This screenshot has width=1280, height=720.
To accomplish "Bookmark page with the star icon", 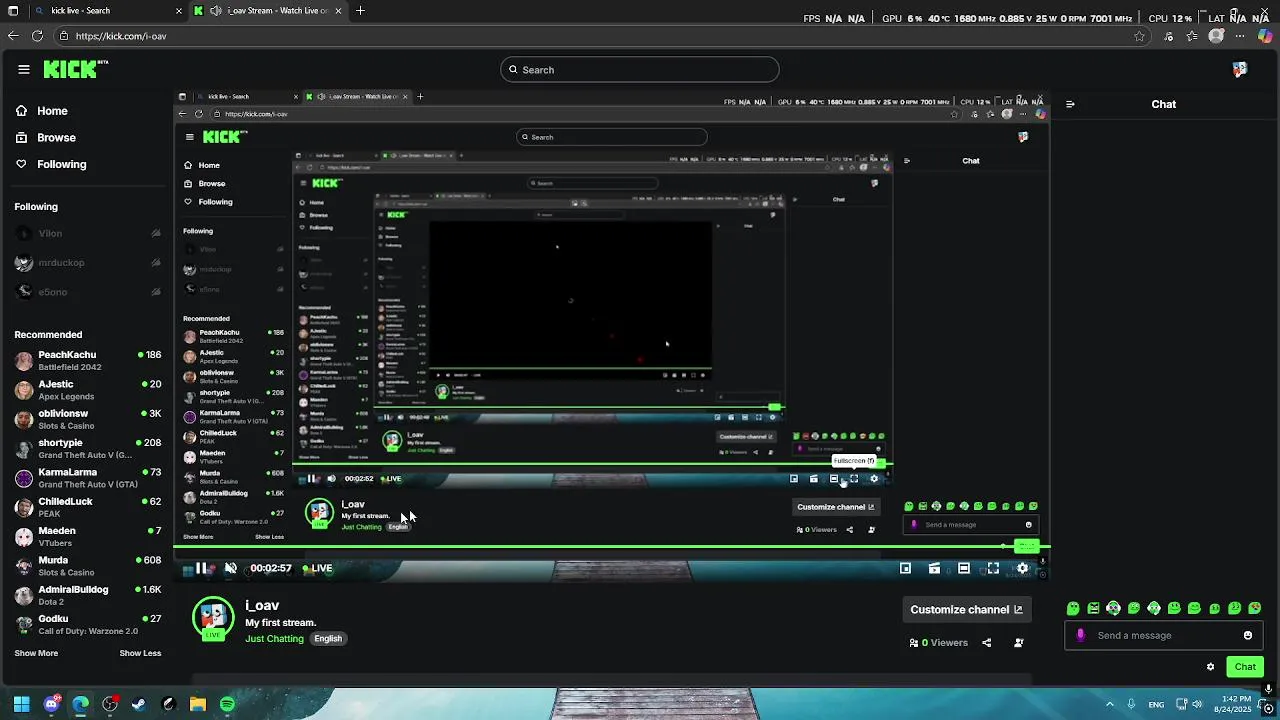I will pos(1139,36).
